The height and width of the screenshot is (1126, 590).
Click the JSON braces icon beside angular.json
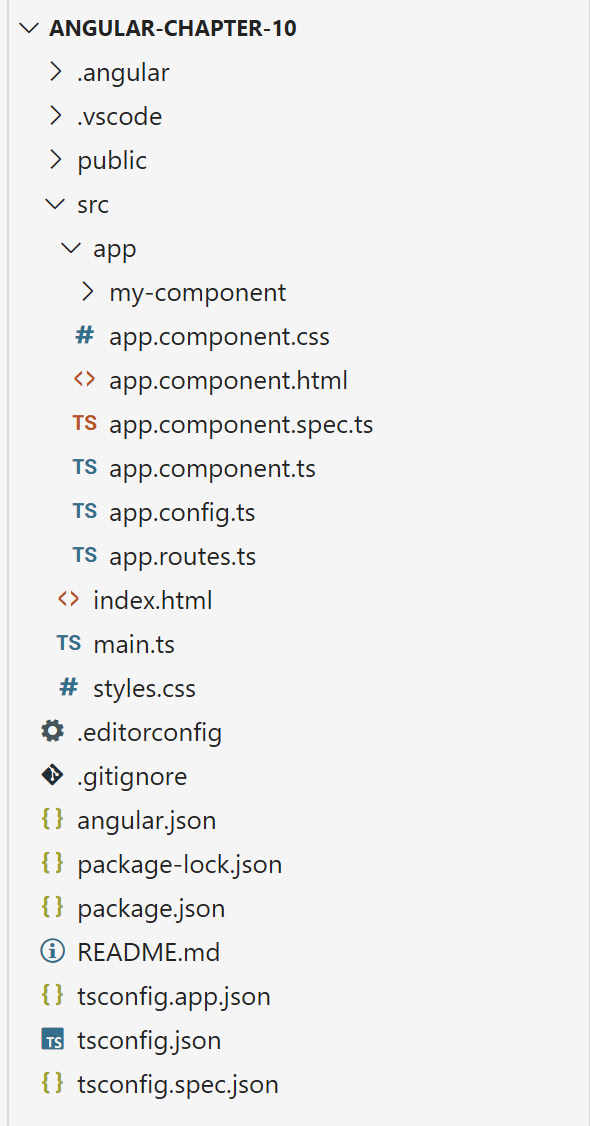[52, 819]
